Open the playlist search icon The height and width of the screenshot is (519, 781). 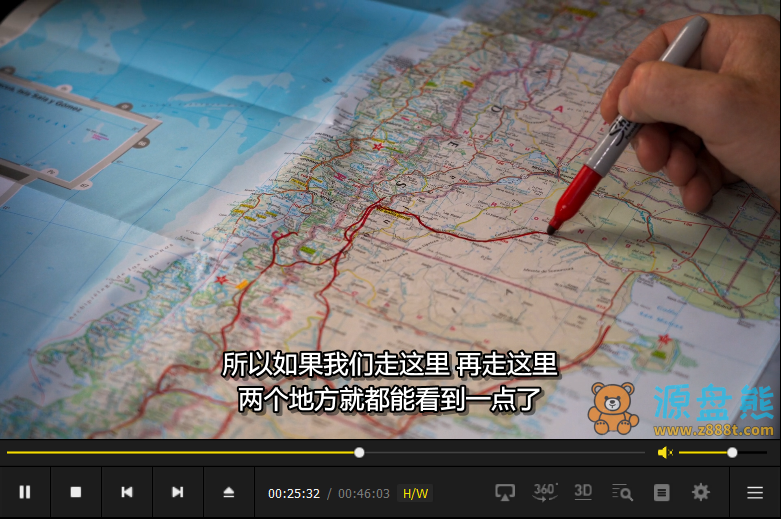point(622,492)
